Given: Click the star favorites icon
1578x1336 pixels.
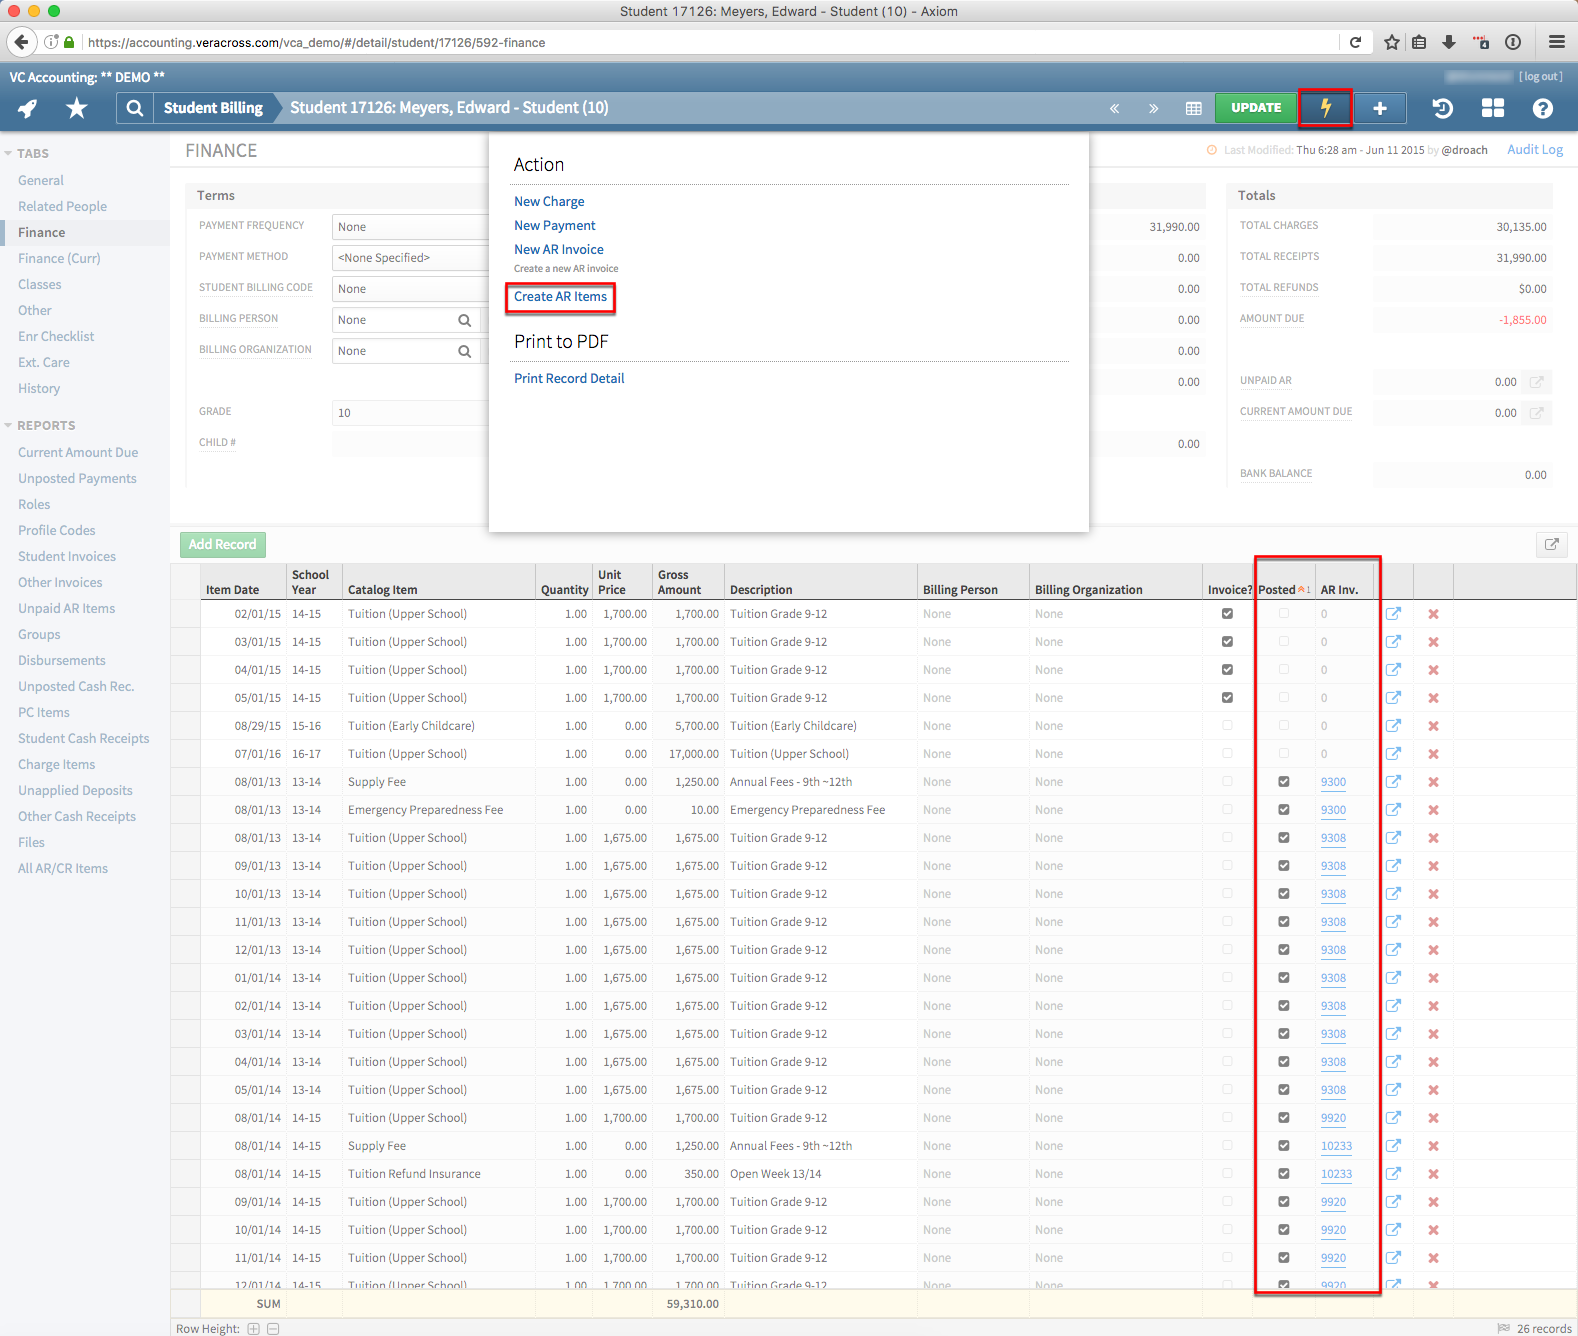Looking at the screenshot, I should tap(77, 108).
